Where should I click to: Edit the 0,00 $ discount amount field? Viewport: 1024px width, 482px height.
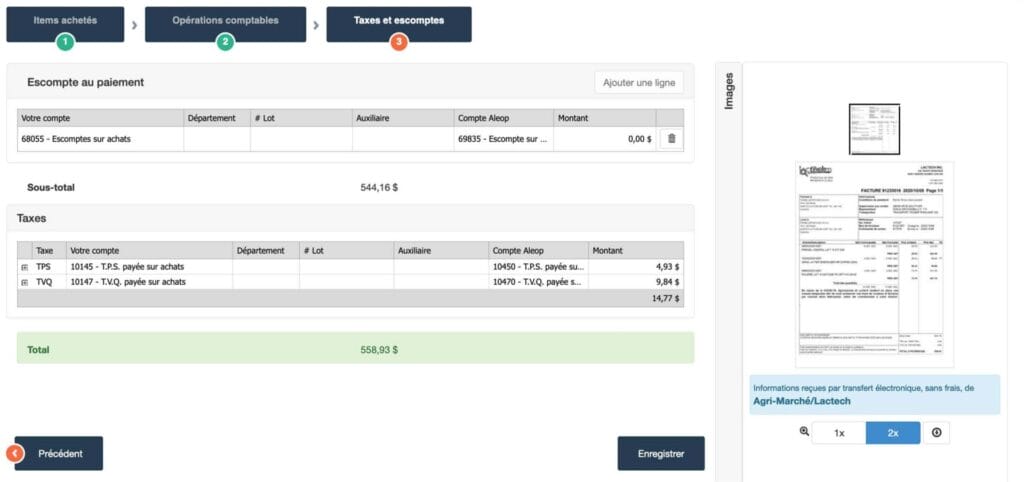605,140
